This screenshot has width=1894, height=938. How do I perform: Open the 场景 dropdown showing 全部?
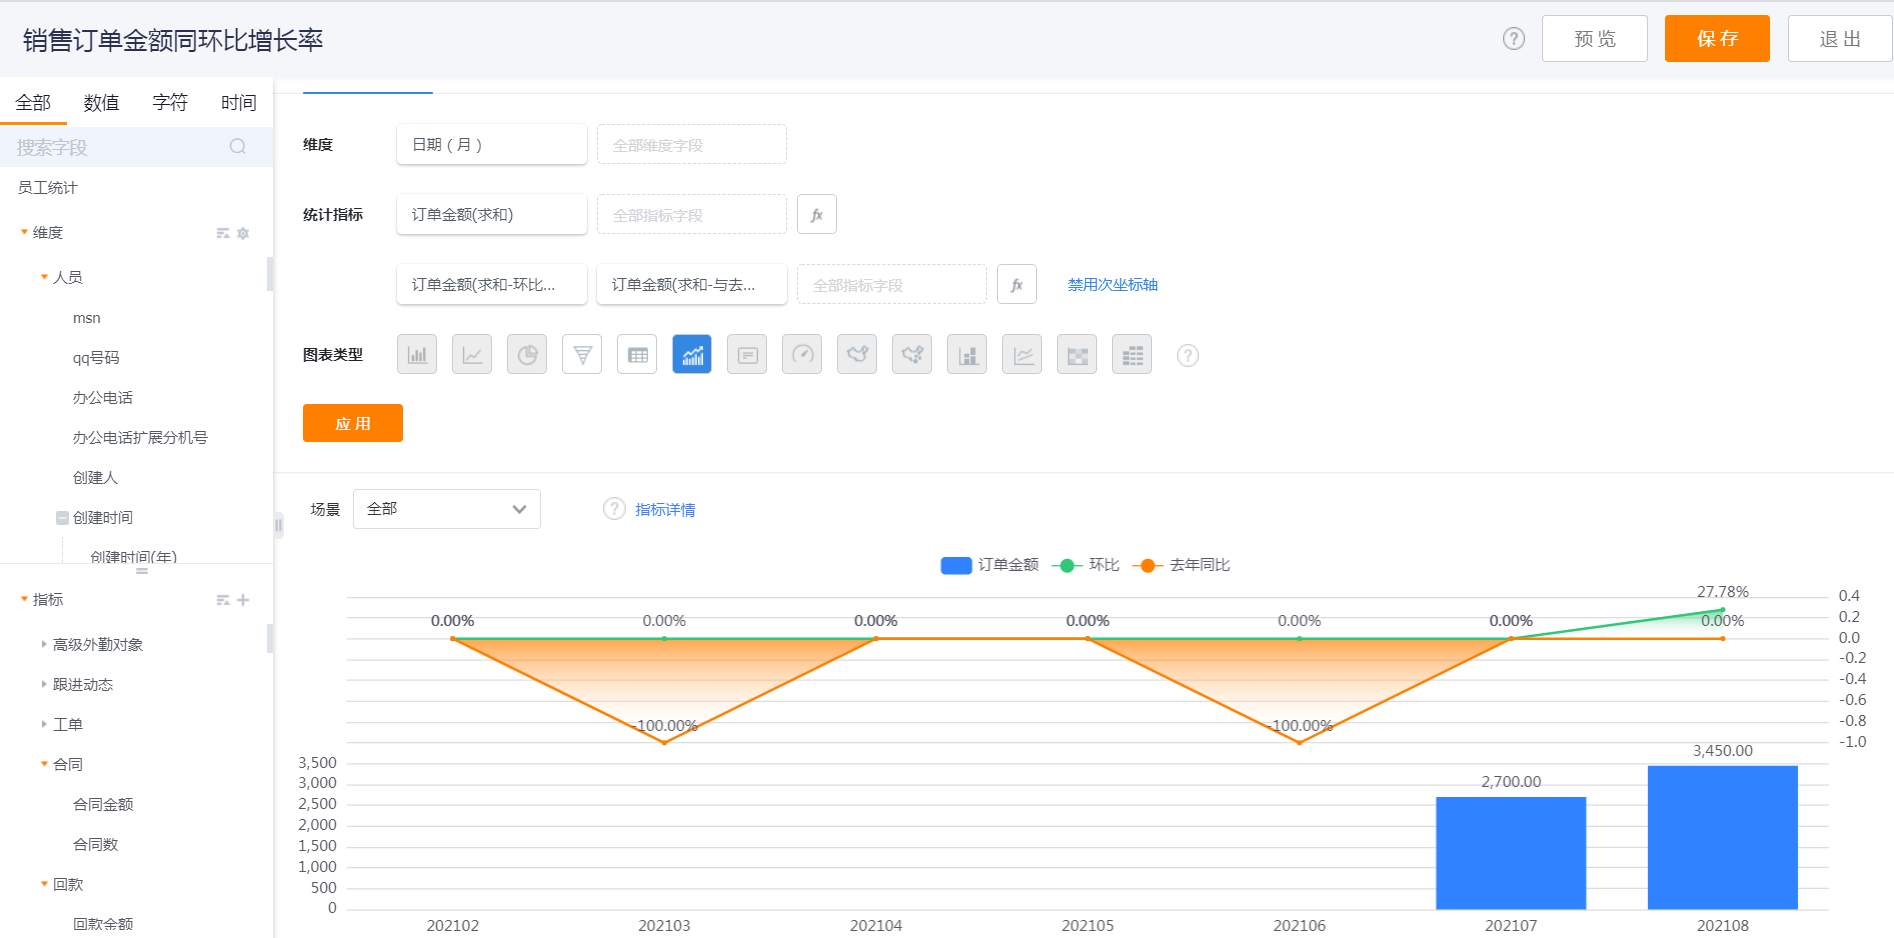click(x=446, y=509)
